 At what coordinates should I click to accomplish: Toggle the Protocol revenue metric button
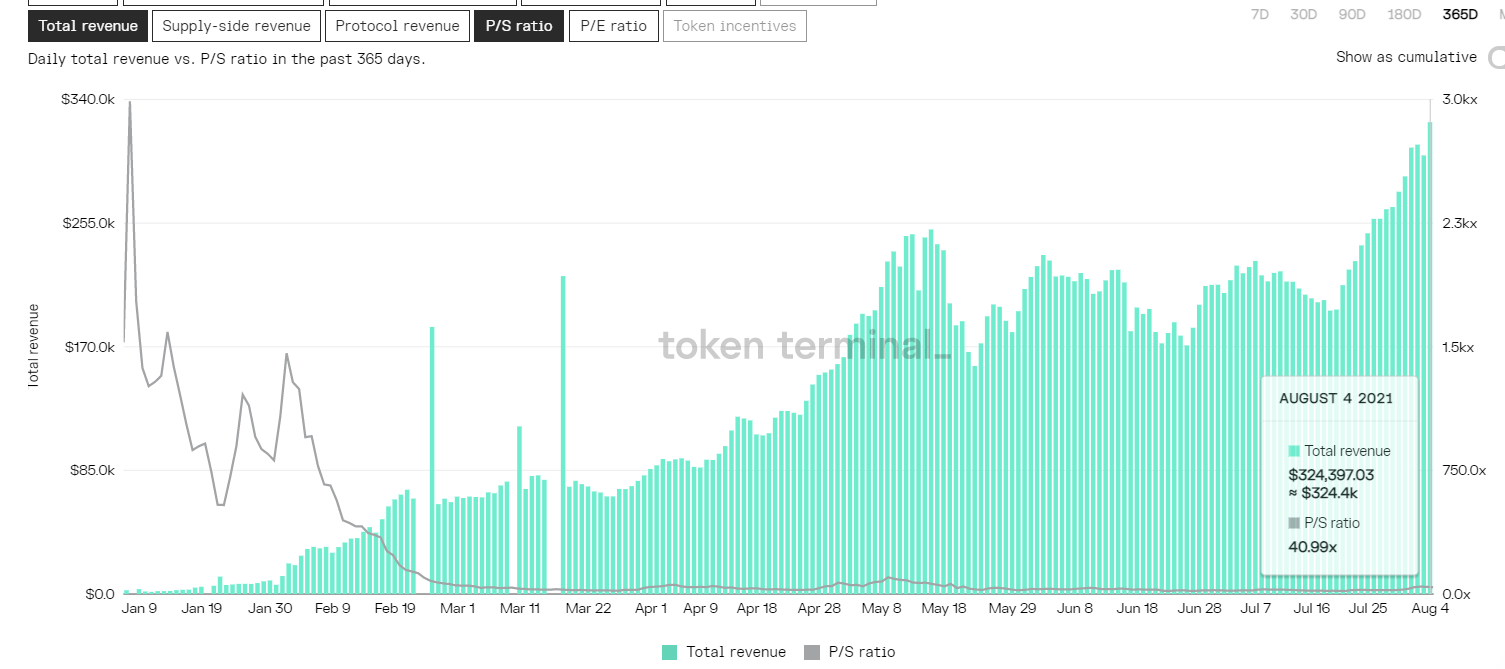coord(397,26)
